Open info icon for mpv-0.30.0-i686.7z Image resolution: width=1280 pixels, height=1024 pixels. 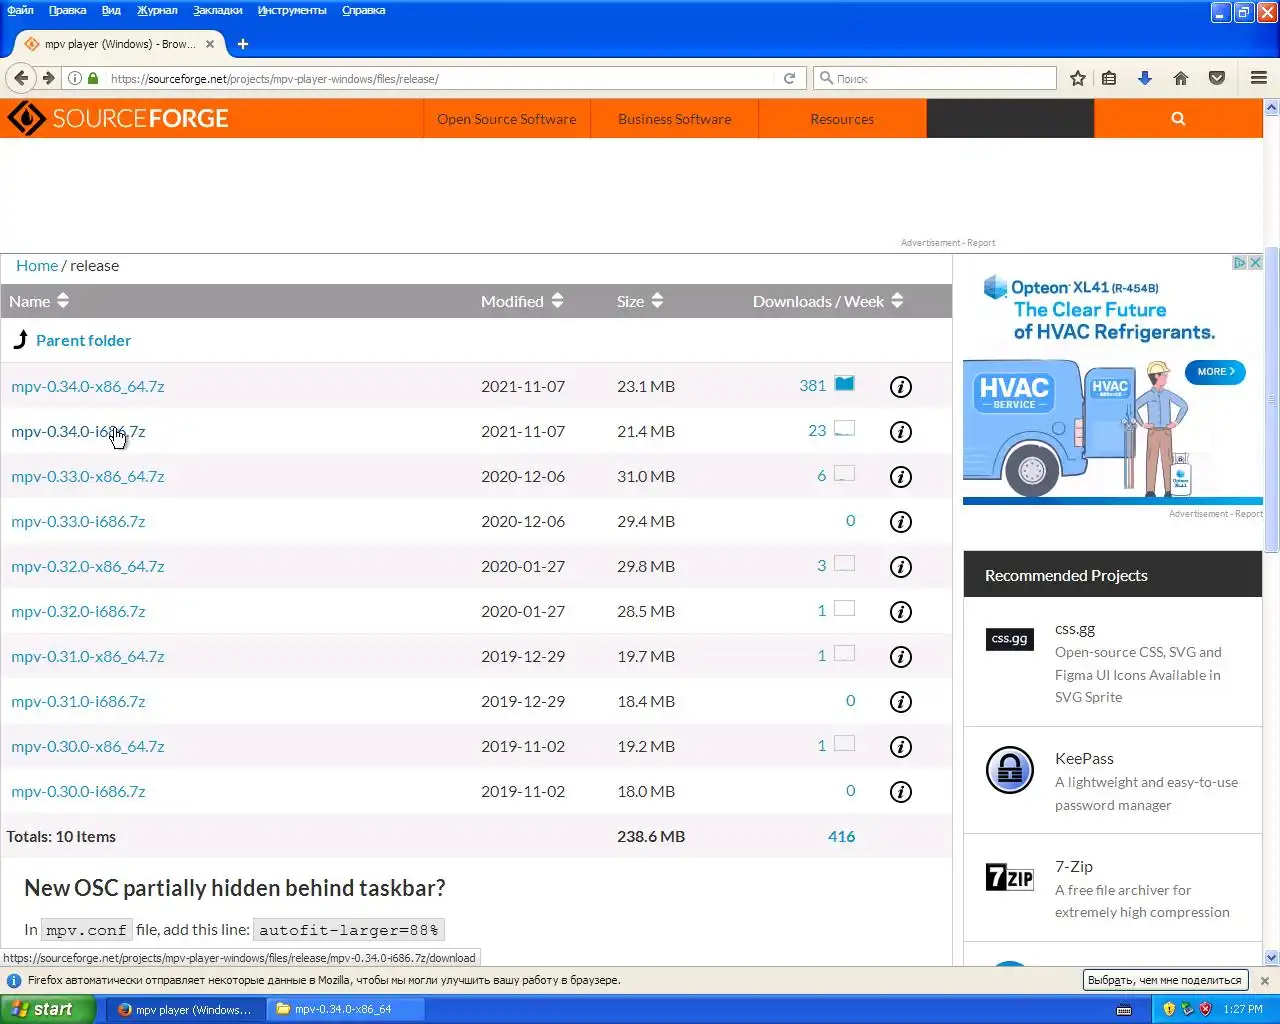click(901, 792)
